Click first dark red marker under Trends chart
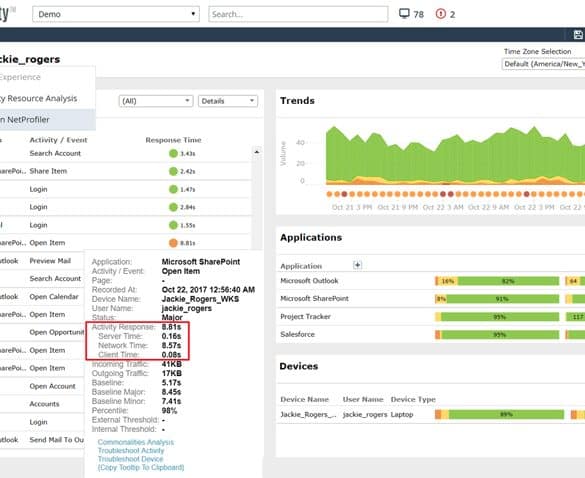This screenshot has height=478, width=585. coord(344,194)
